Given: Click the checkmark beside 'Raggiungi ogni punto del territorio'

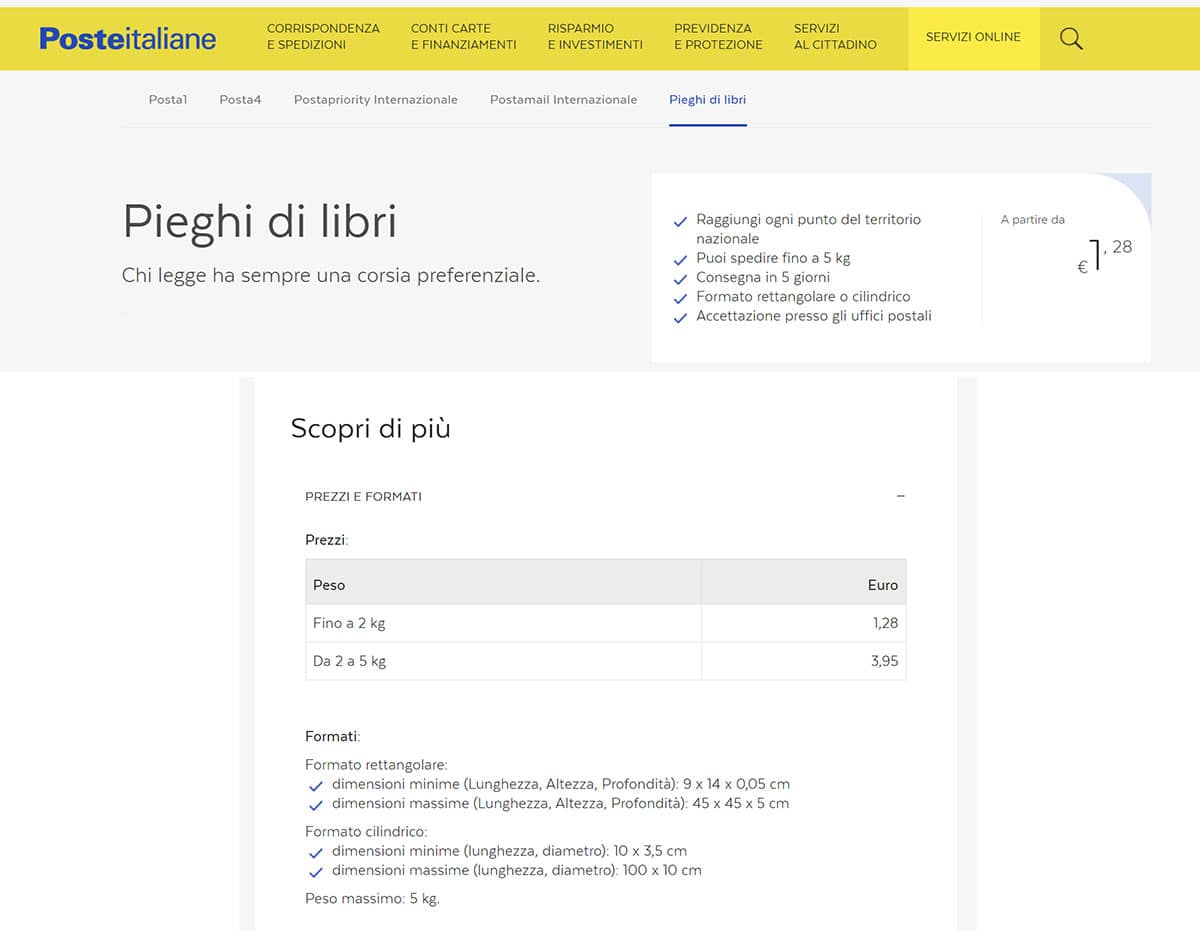Looking at the screenshot, I should (x=681, y=219).
